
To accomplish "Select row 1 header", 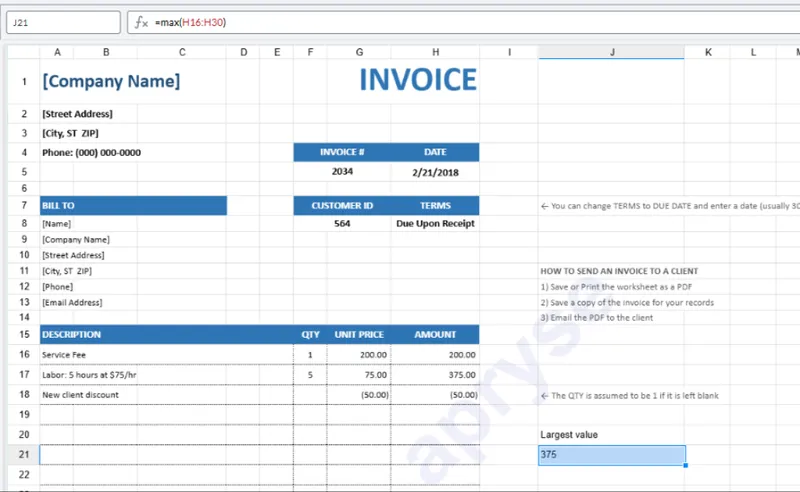I will 23,81.
